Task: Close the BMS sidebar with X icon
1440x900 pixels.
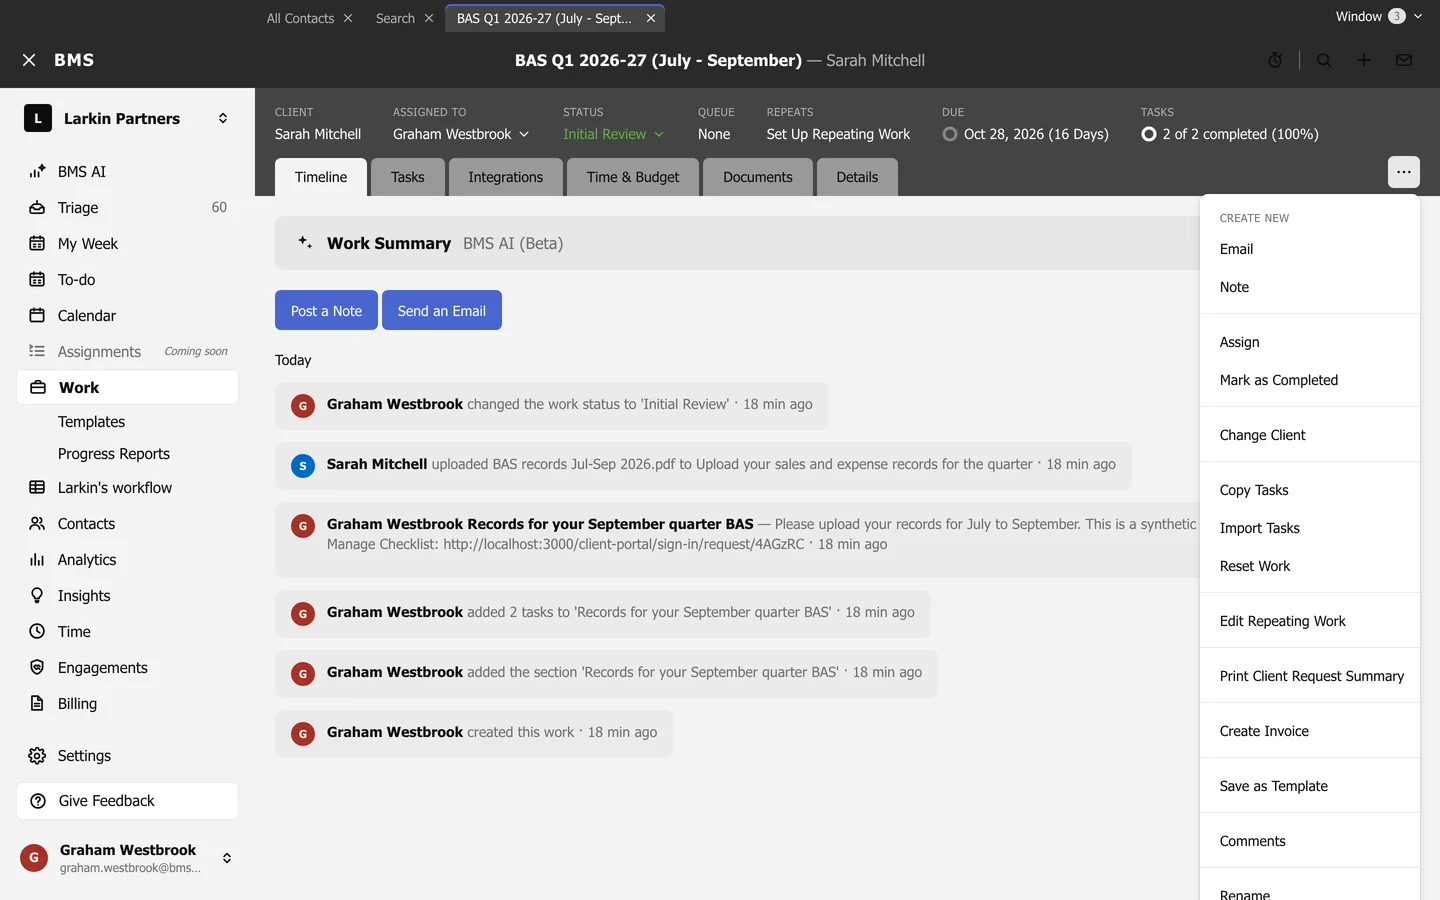Action: [x=29, y=60]
